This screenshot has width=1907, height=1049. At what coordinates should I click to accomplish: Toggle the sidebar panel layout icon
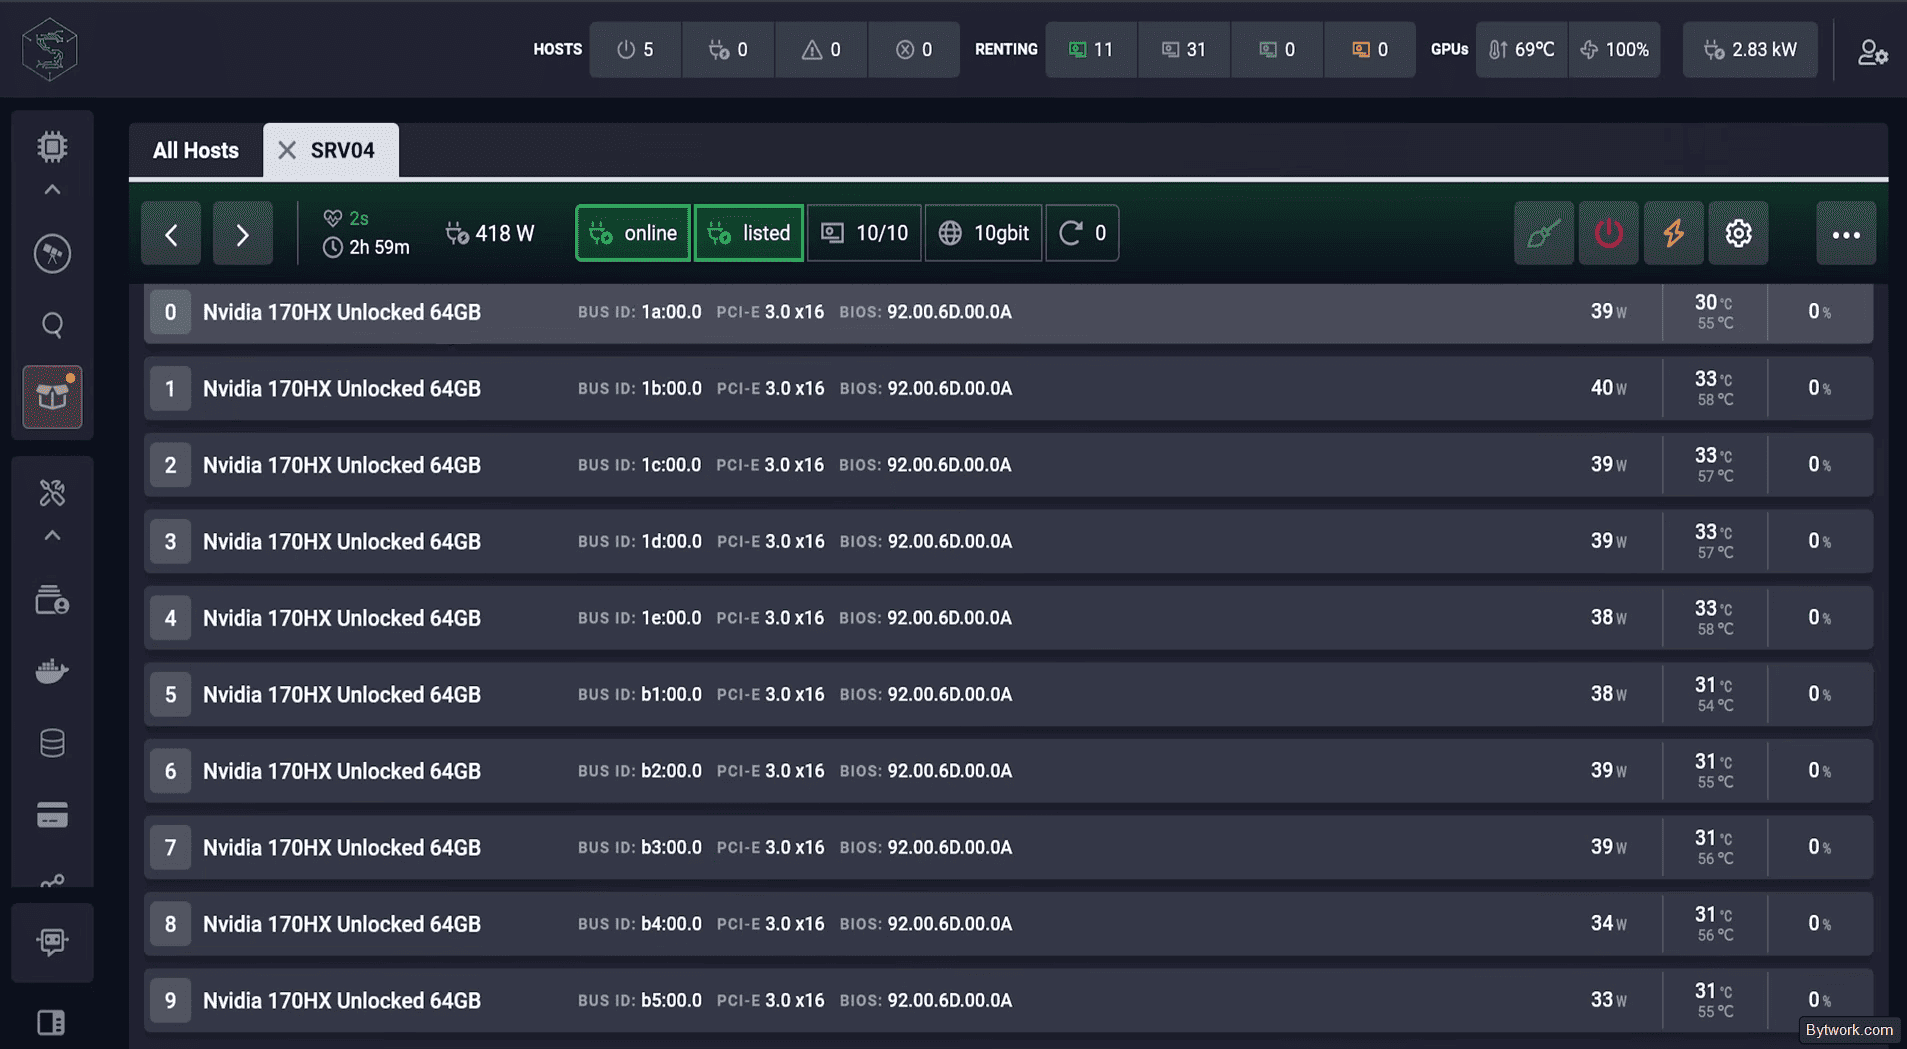click(x=51, y=1022)
